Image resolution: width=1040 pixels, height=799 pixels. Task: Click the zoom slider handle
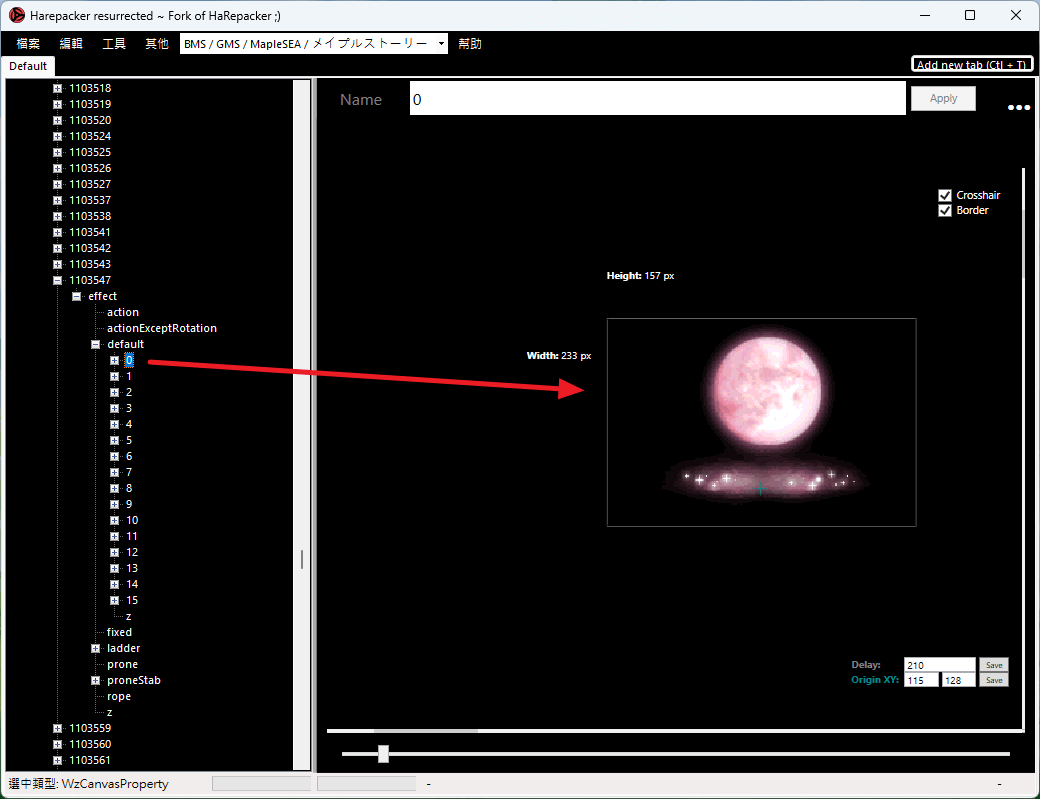click(x=383, y=754)
